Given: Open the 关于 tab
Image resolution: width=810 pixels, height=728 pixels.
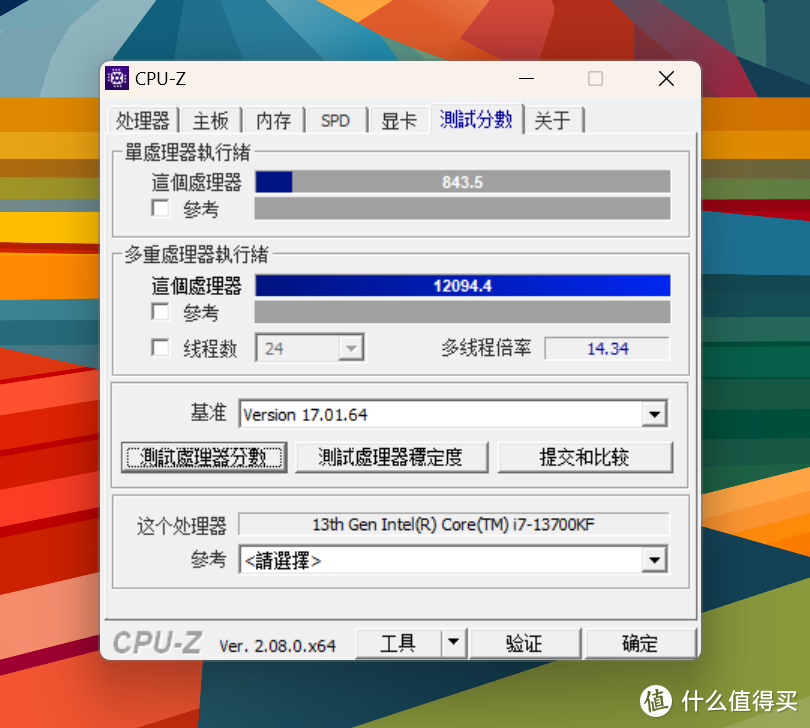Looking at the screenshot, I should [x=553, y=120].
